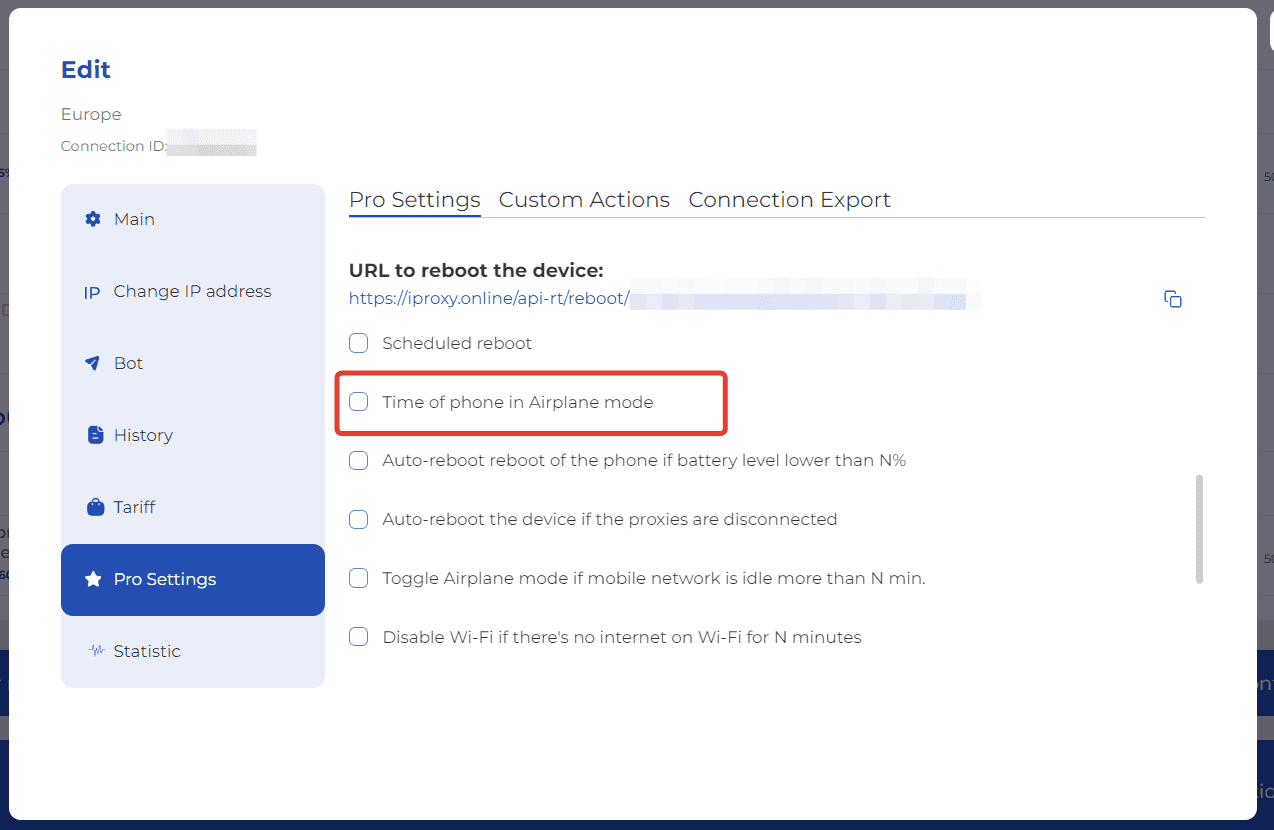Select the Pro Settings tab at top

(414, 200)
